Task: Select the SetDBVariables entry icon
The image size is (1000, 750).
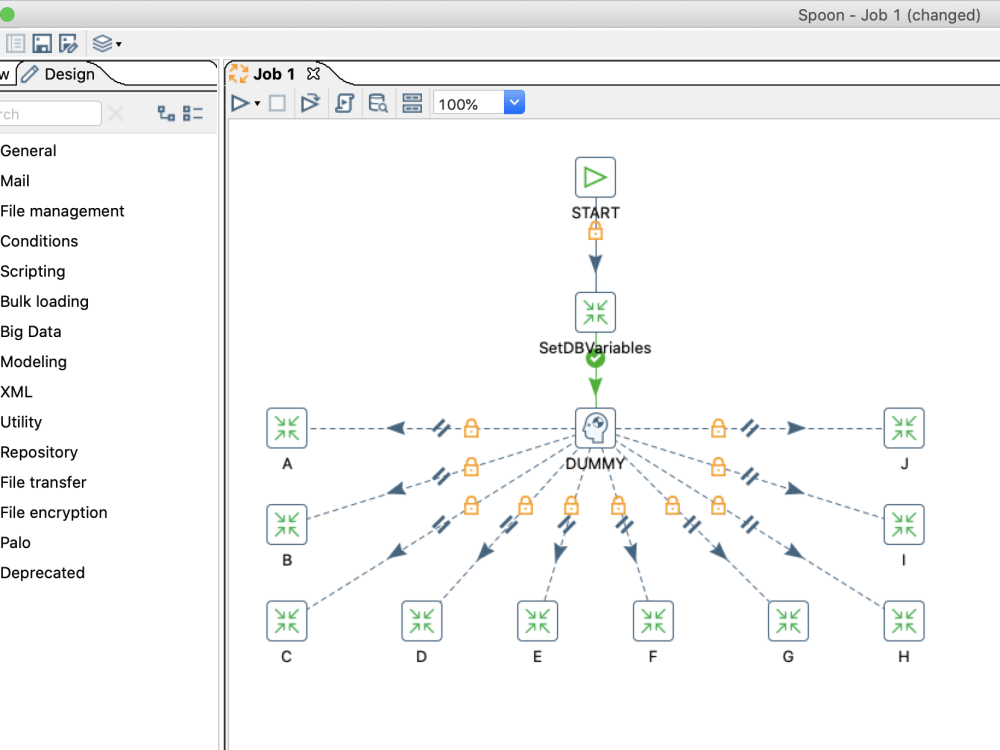Action: click(x=595, y=311)
